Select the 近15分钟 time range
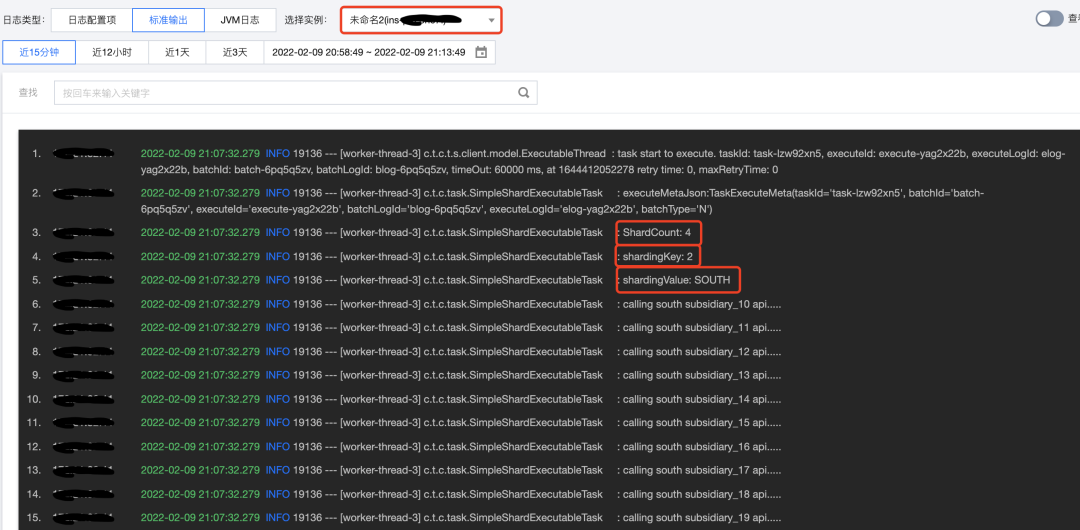Image resolution: width=1080 pixels, height=530 pixels. click(x=39, y=52)
